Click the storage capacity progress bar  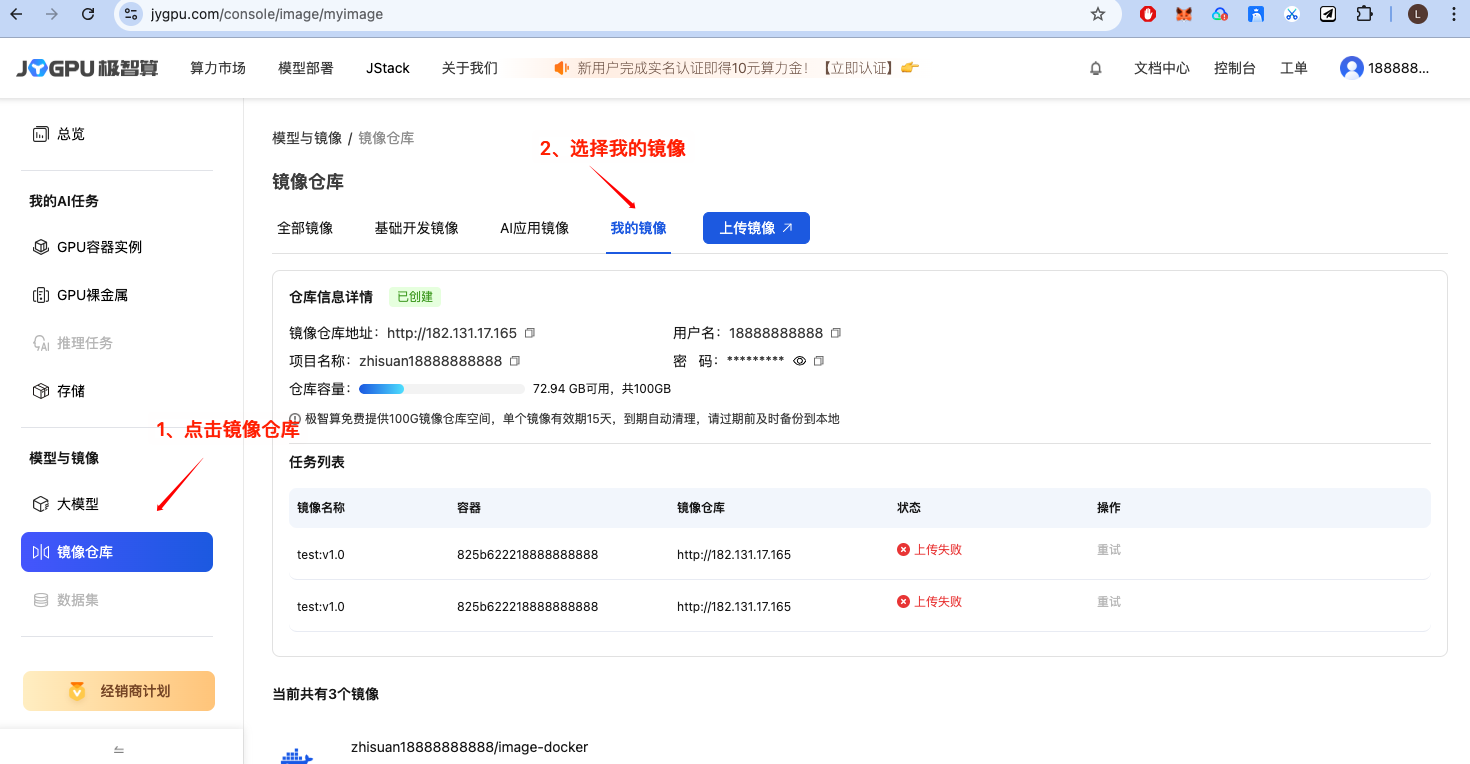441,389
